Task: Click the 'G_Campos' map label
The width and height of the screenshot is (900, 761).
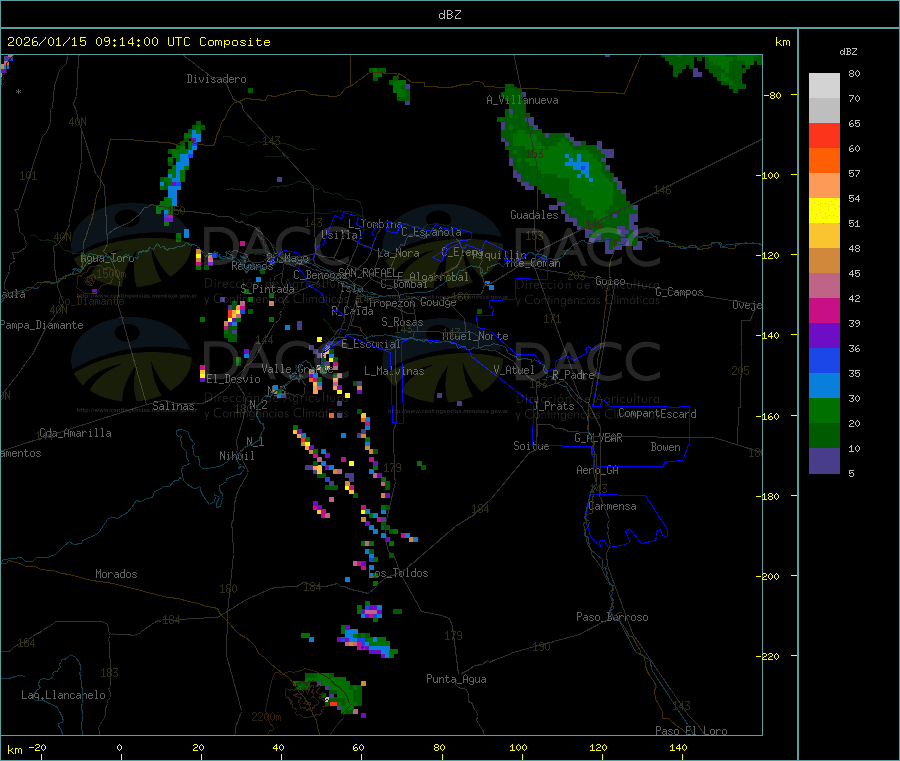Action: point(679,292)
